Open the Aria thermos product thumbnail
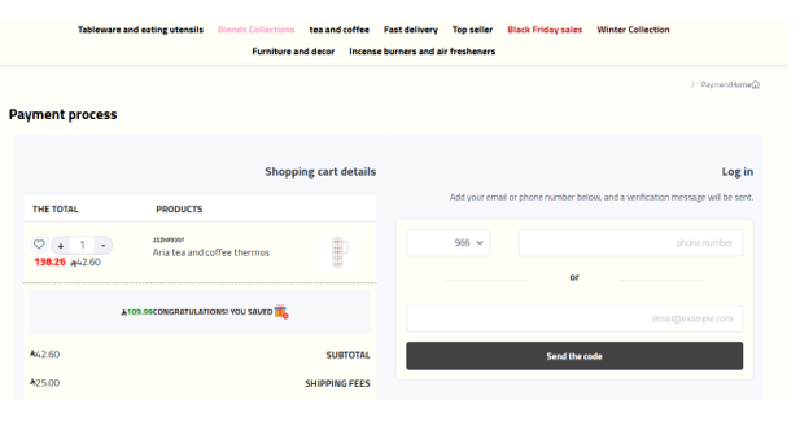 pyautogui.click(x=337, y=252)
